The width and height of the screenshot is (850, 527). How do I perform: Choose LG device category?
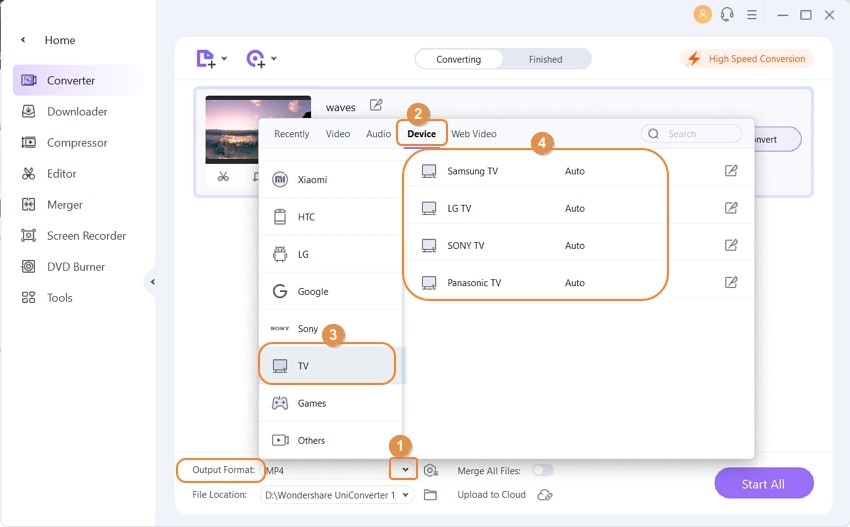[x=331, y=254]
